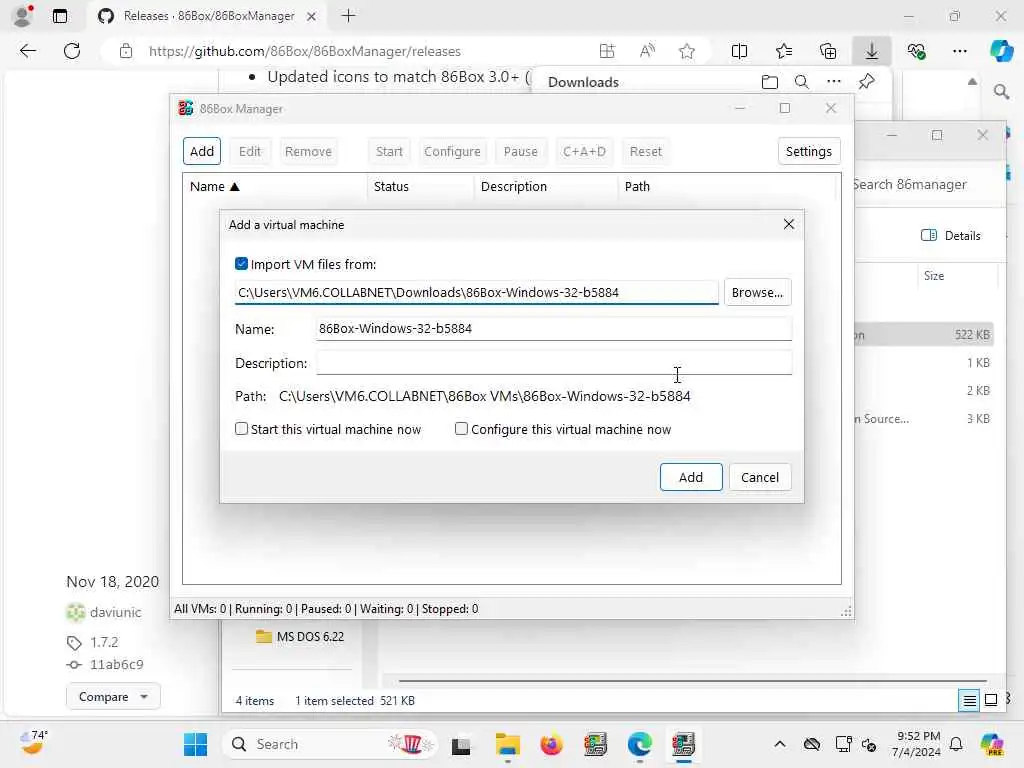1024x768 pixels.
Task: Open Edge split screen icon
Action: click(x=739, y=51)
